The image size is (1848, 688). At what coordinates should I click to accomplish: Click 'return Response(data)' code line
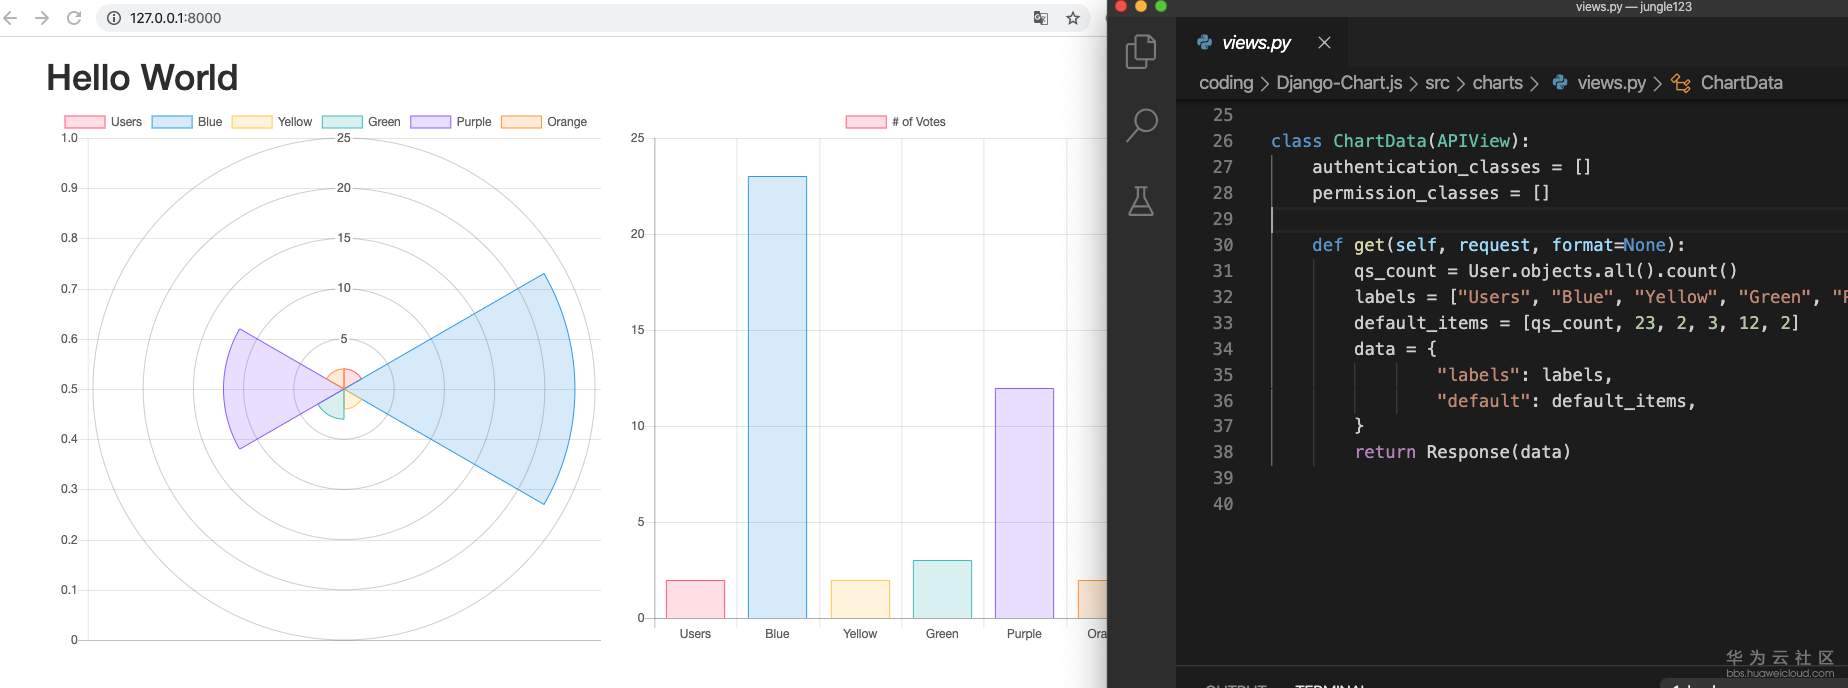point(1462,452)
